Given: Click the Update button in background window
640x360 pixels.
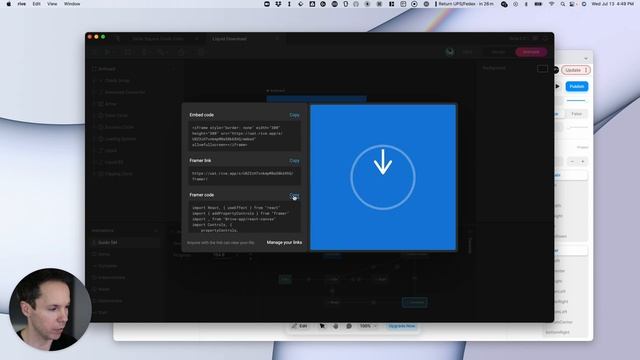Looking at the screenshot, I should (x=573, y=70).
